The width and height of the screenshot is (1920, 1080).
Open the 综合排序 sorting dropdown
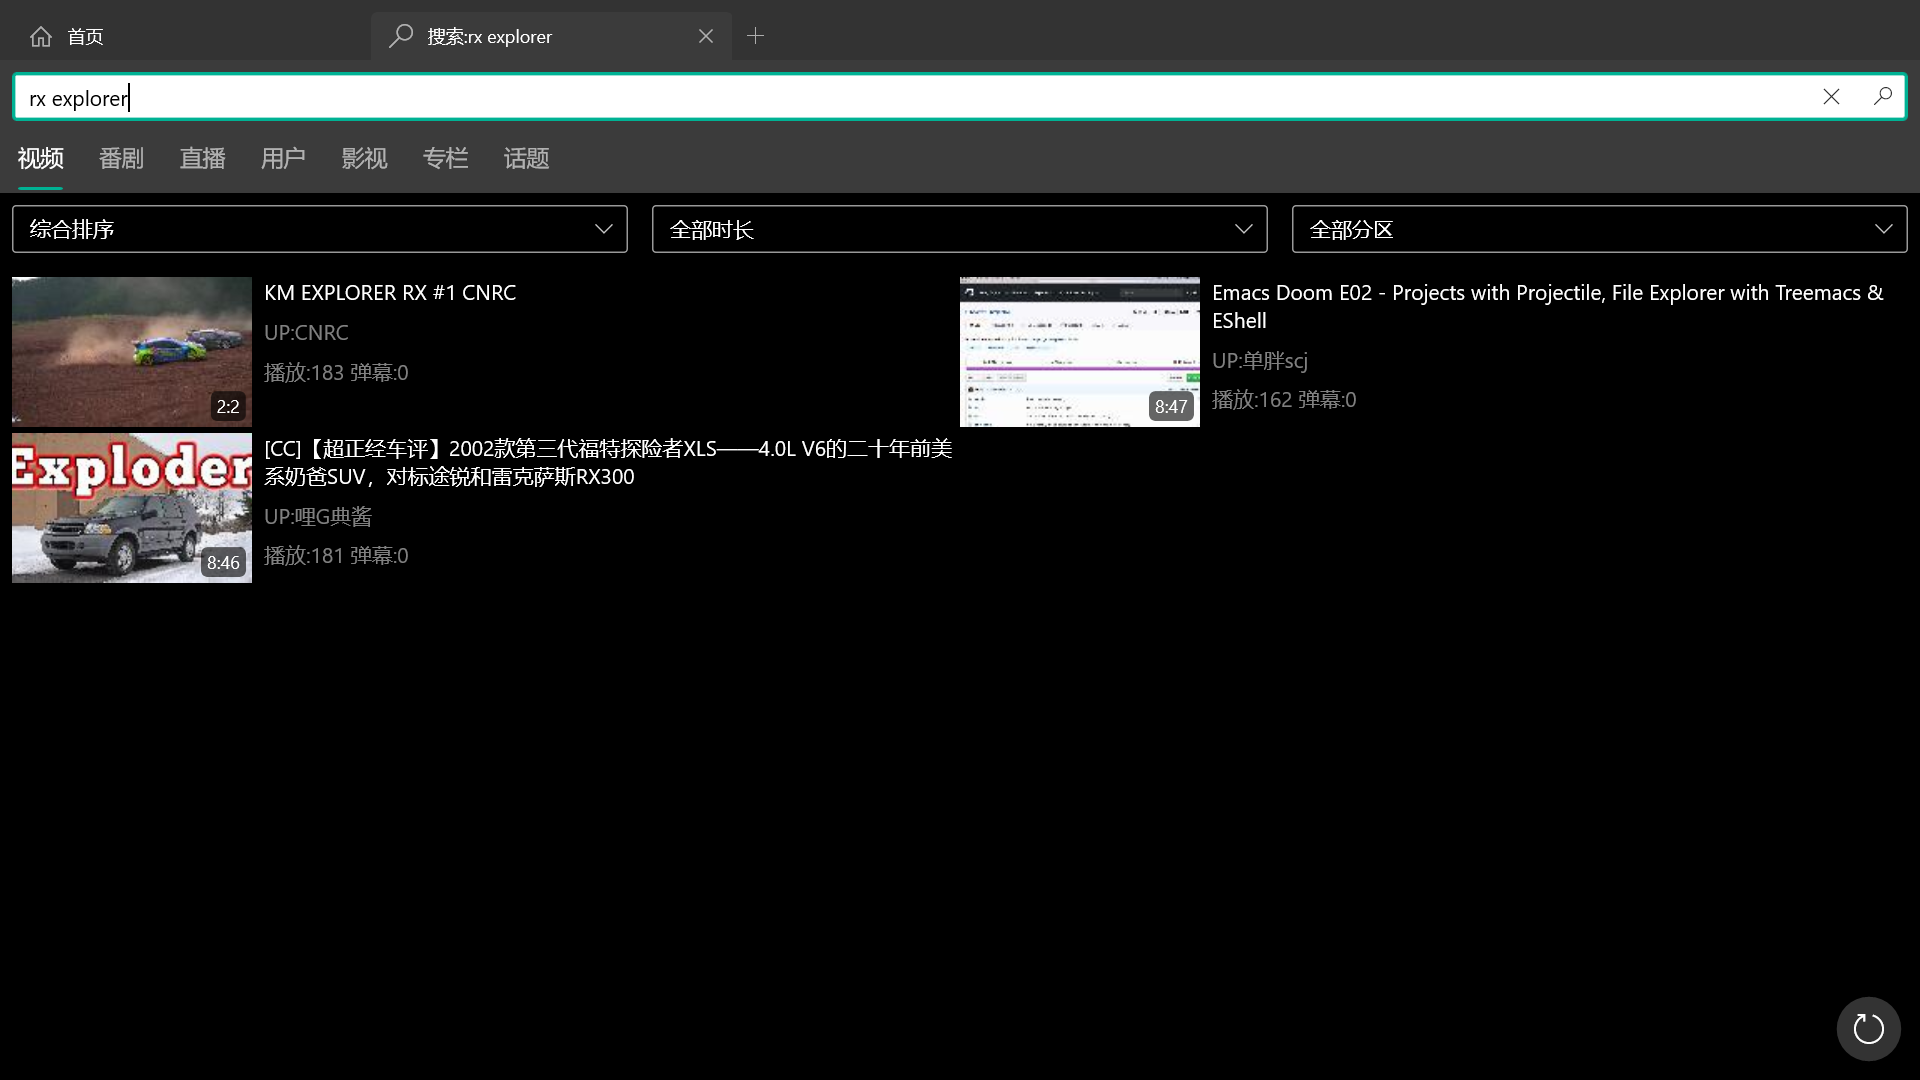320,229
